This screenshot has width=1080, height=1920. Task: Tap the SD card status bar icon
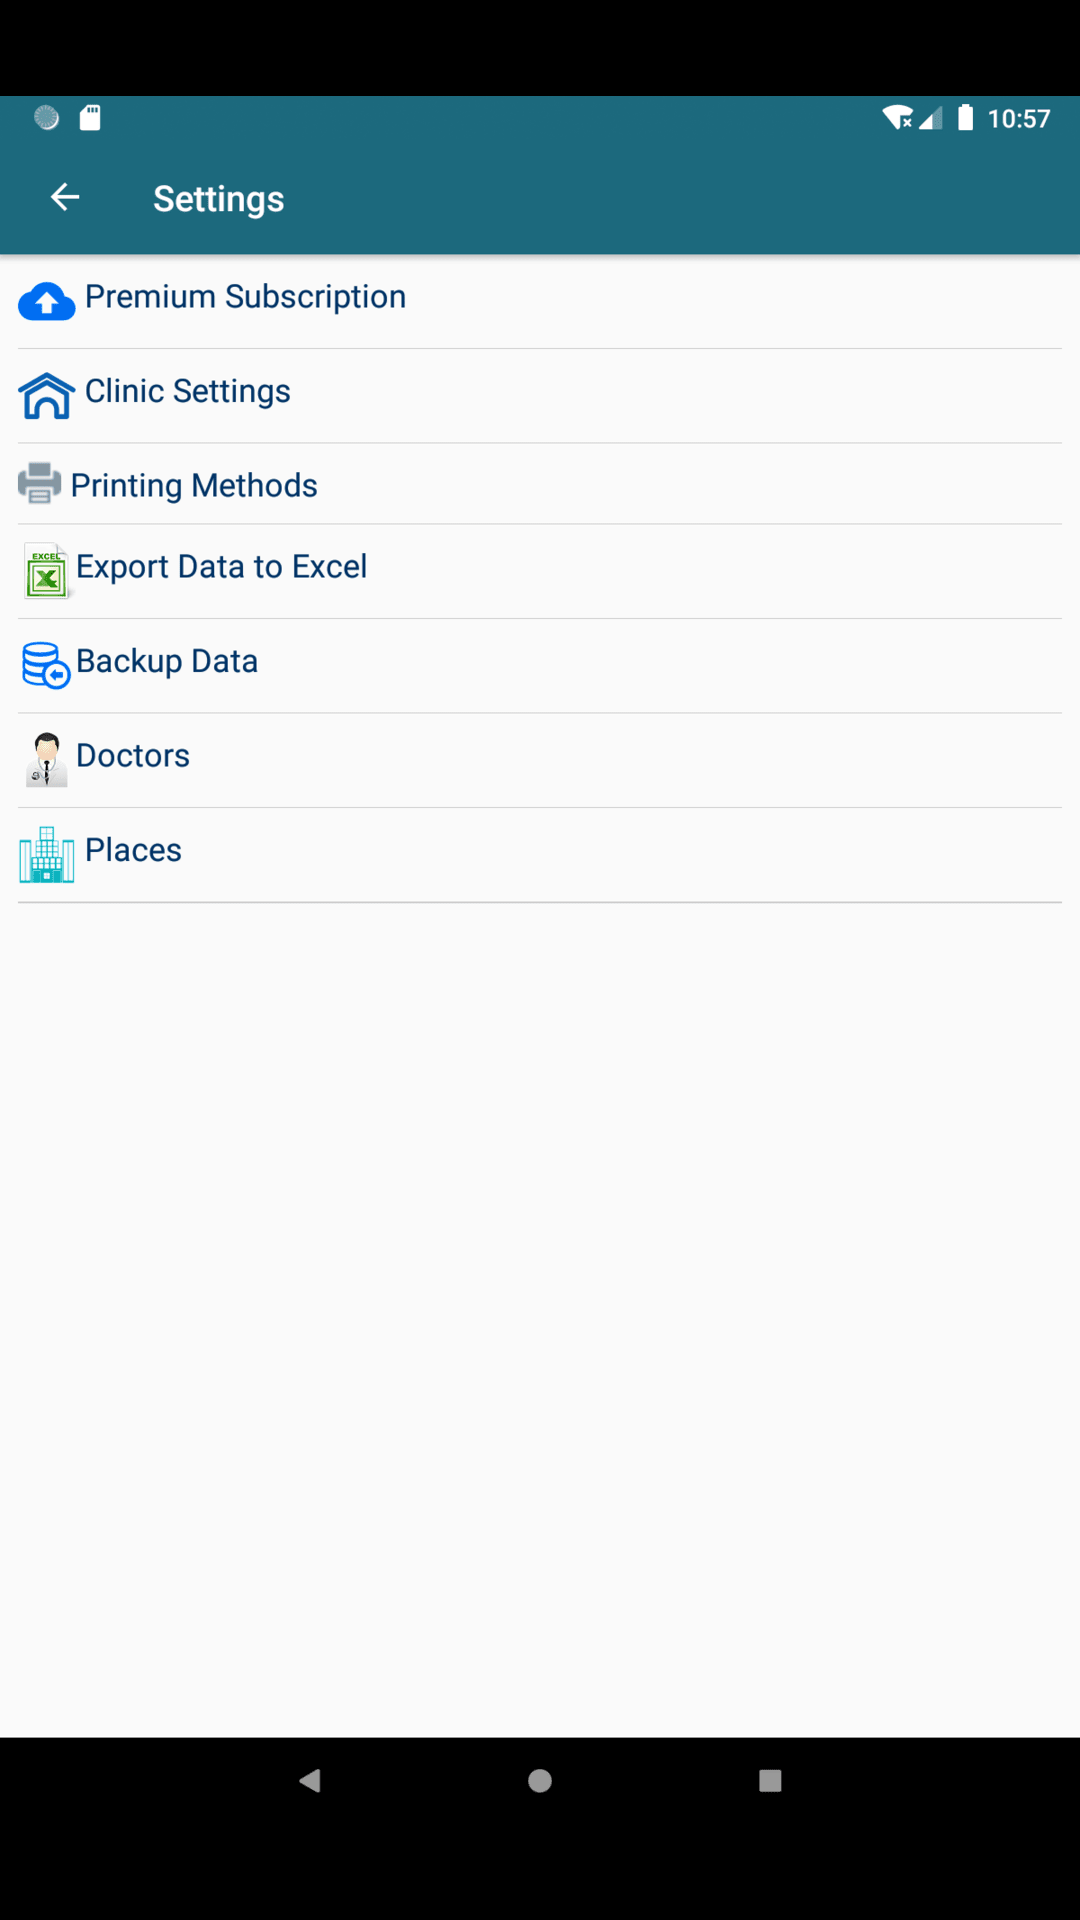pyautogui.click(x=90, y=118)
